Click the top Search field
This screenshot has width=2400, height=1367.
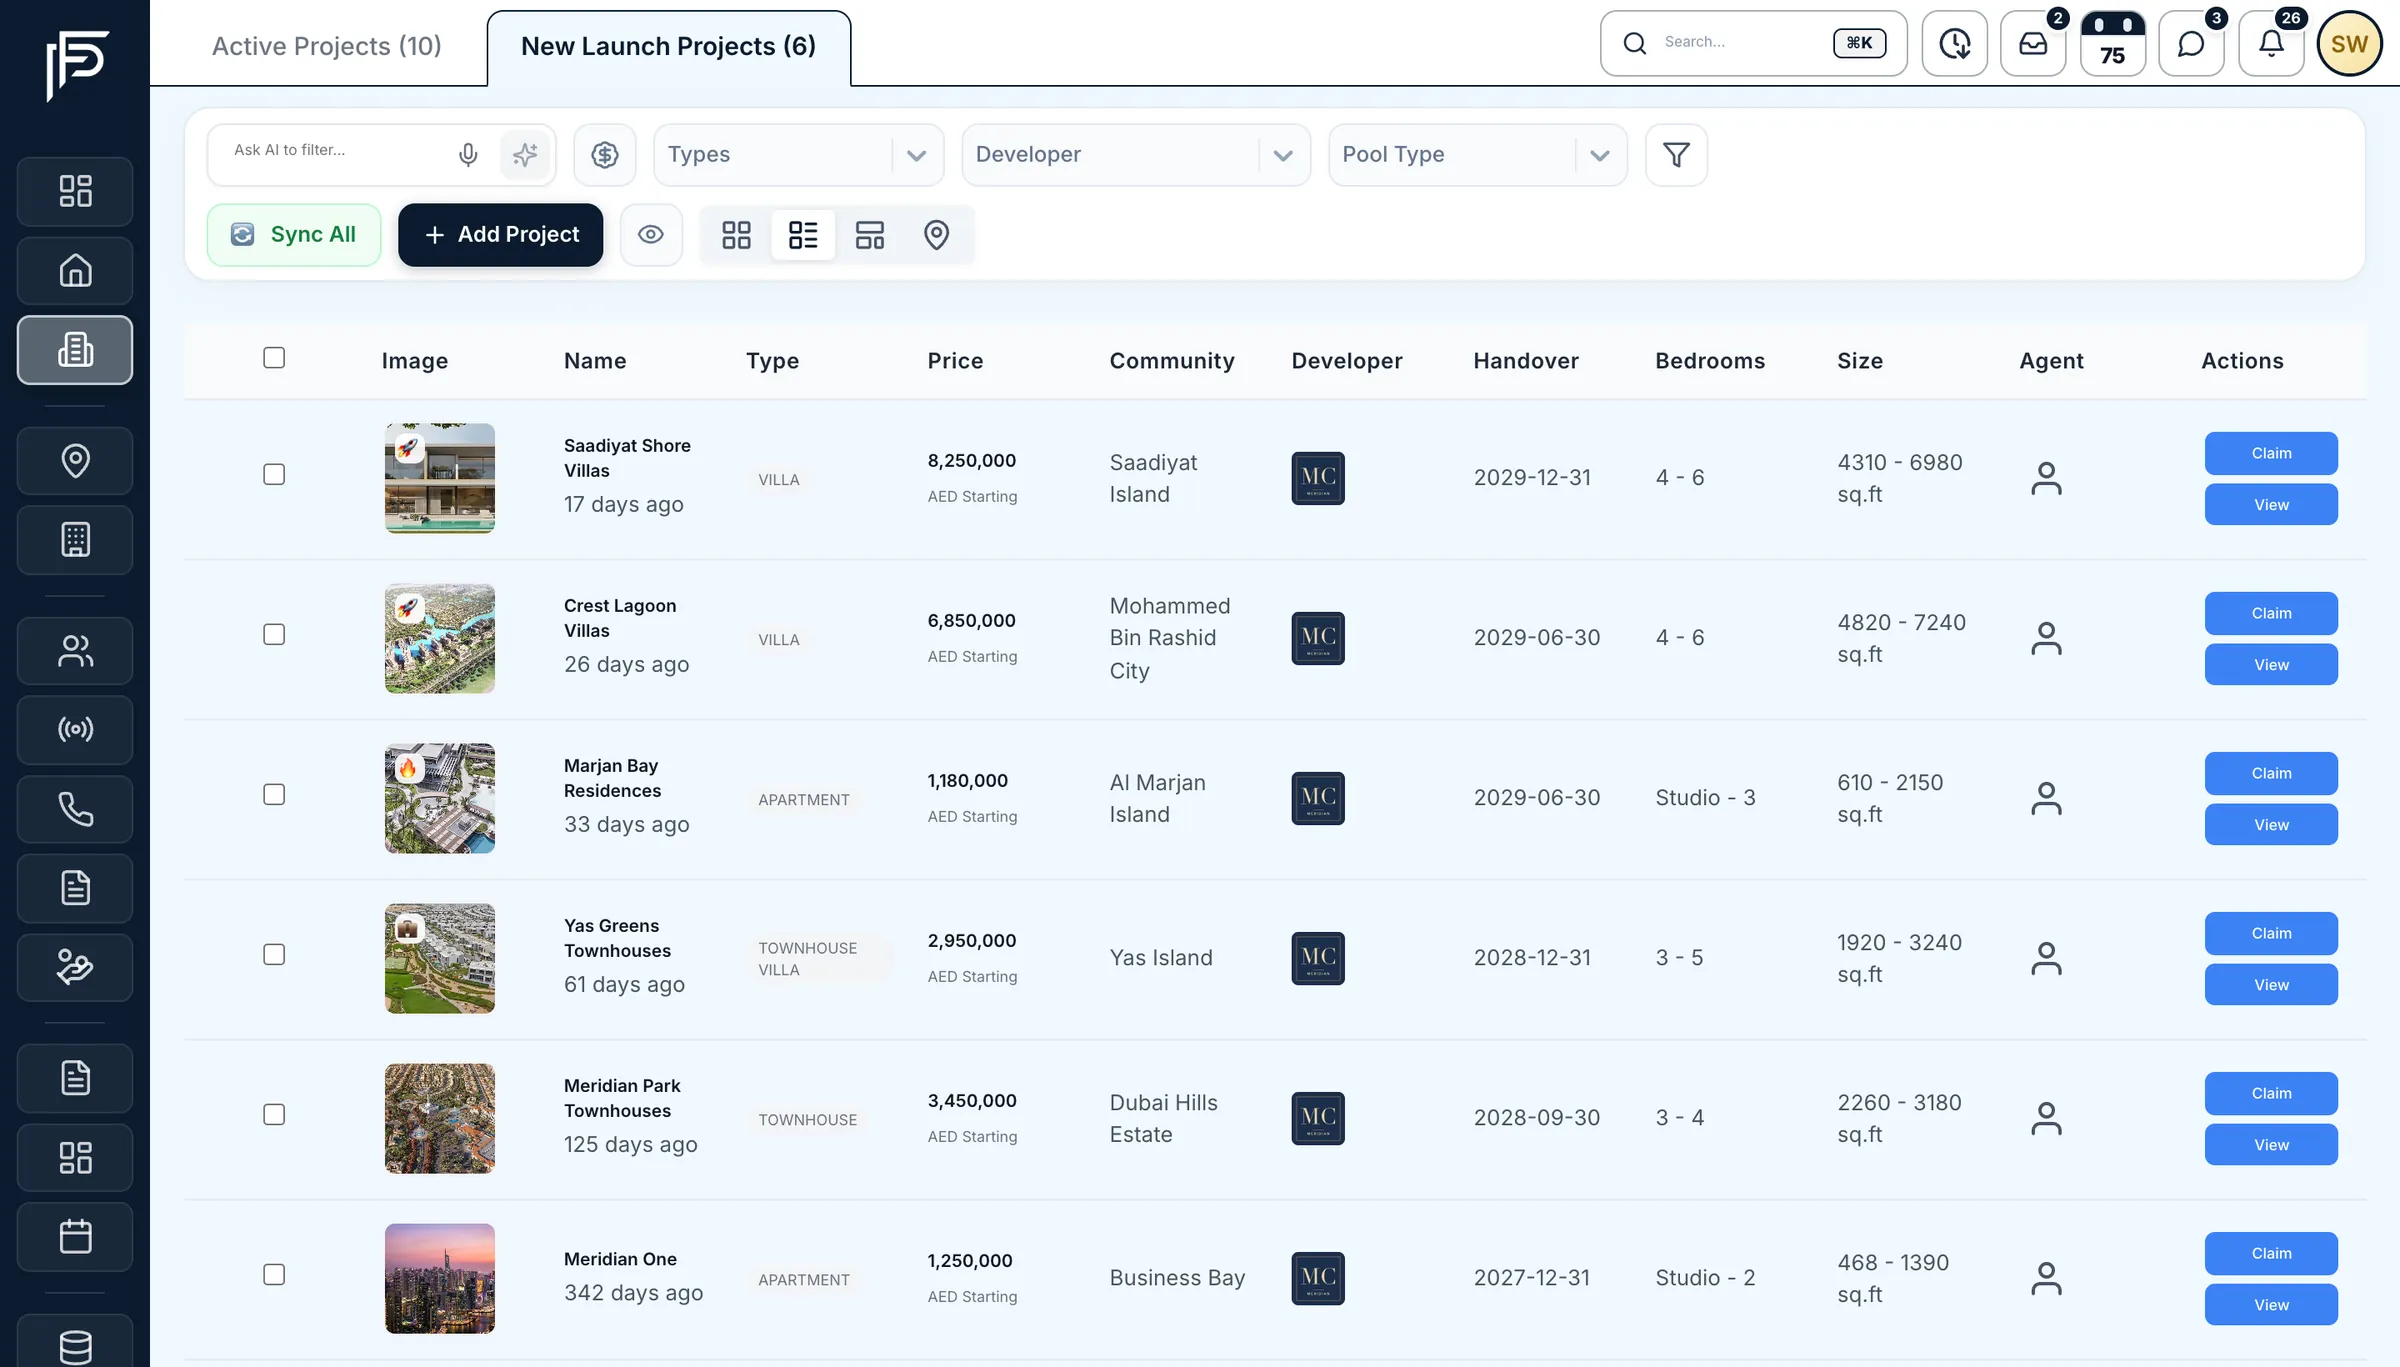coord(1754,43)
